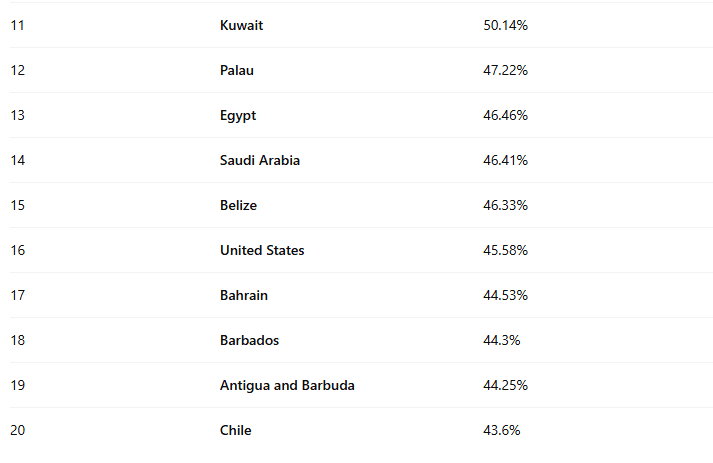The image size is (713, 463).
Task: Open Antigua and Barbuda entry
Action: point(287,385)
